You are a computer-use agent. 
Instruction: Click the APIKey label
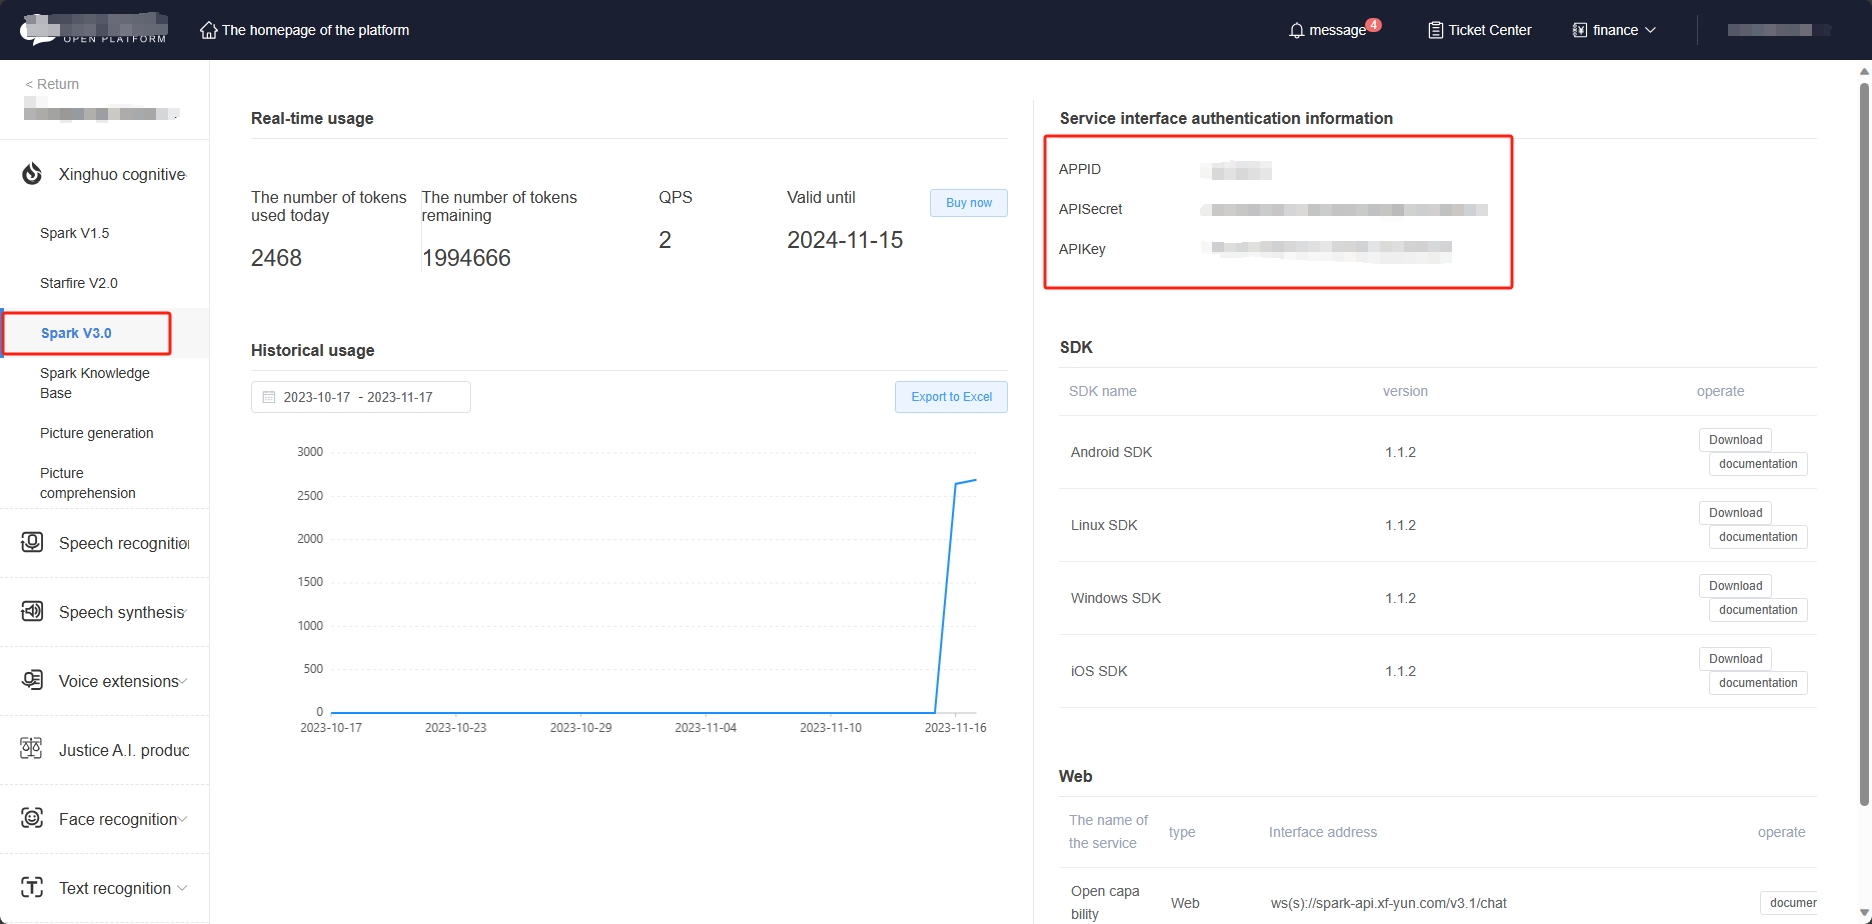1082,249
